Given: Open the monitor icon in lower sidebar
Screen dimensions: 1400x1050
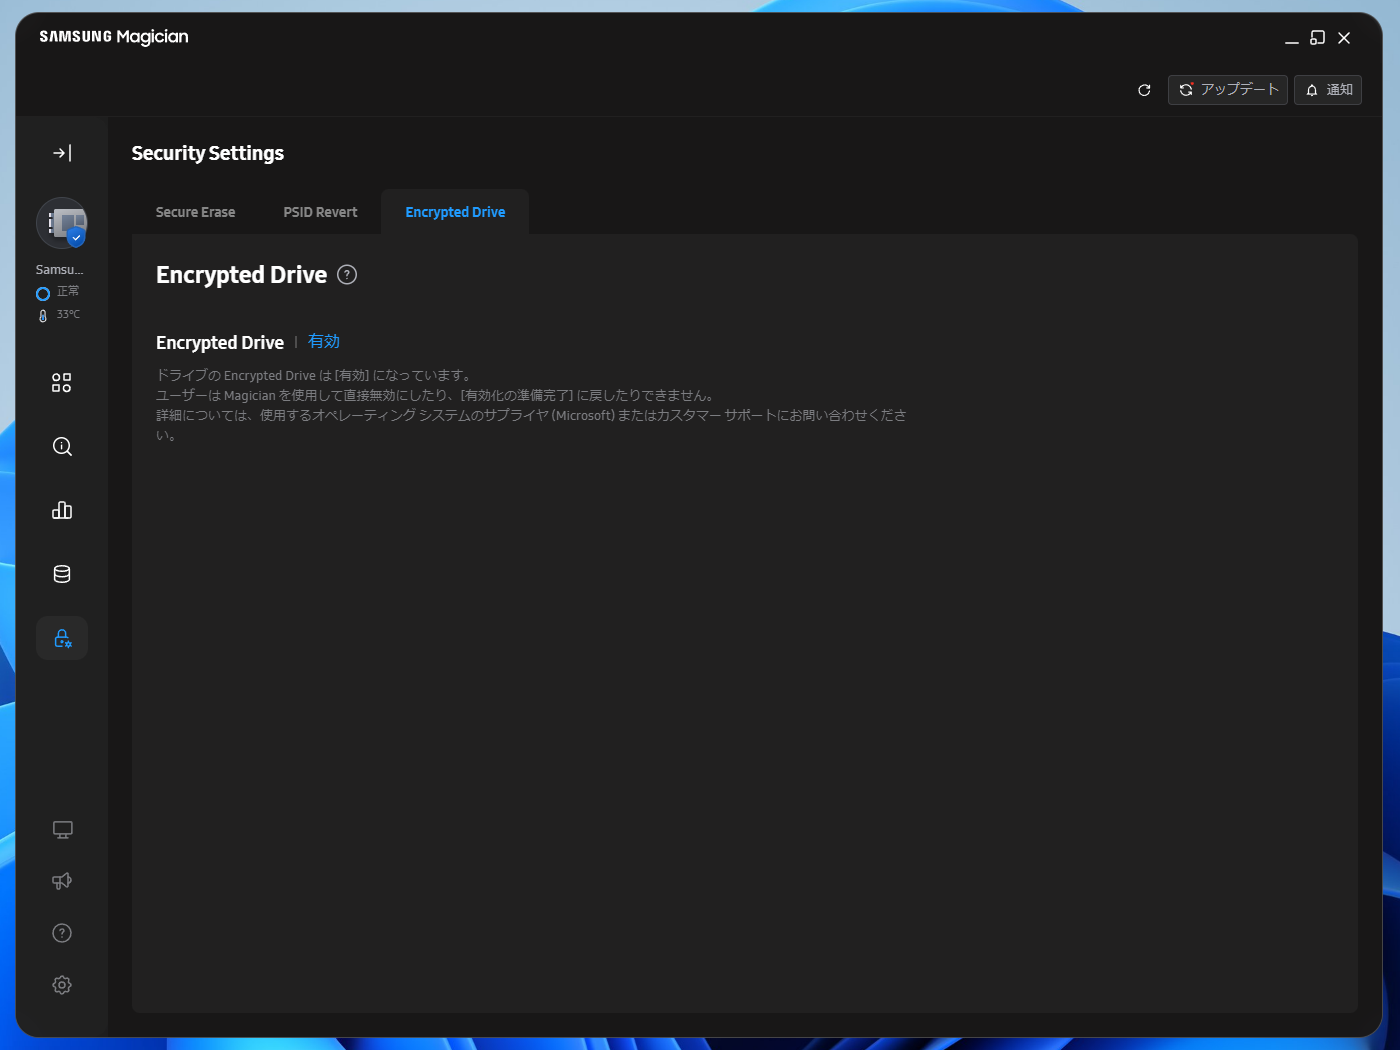Looking at the screenshot, I should (62, 830).
